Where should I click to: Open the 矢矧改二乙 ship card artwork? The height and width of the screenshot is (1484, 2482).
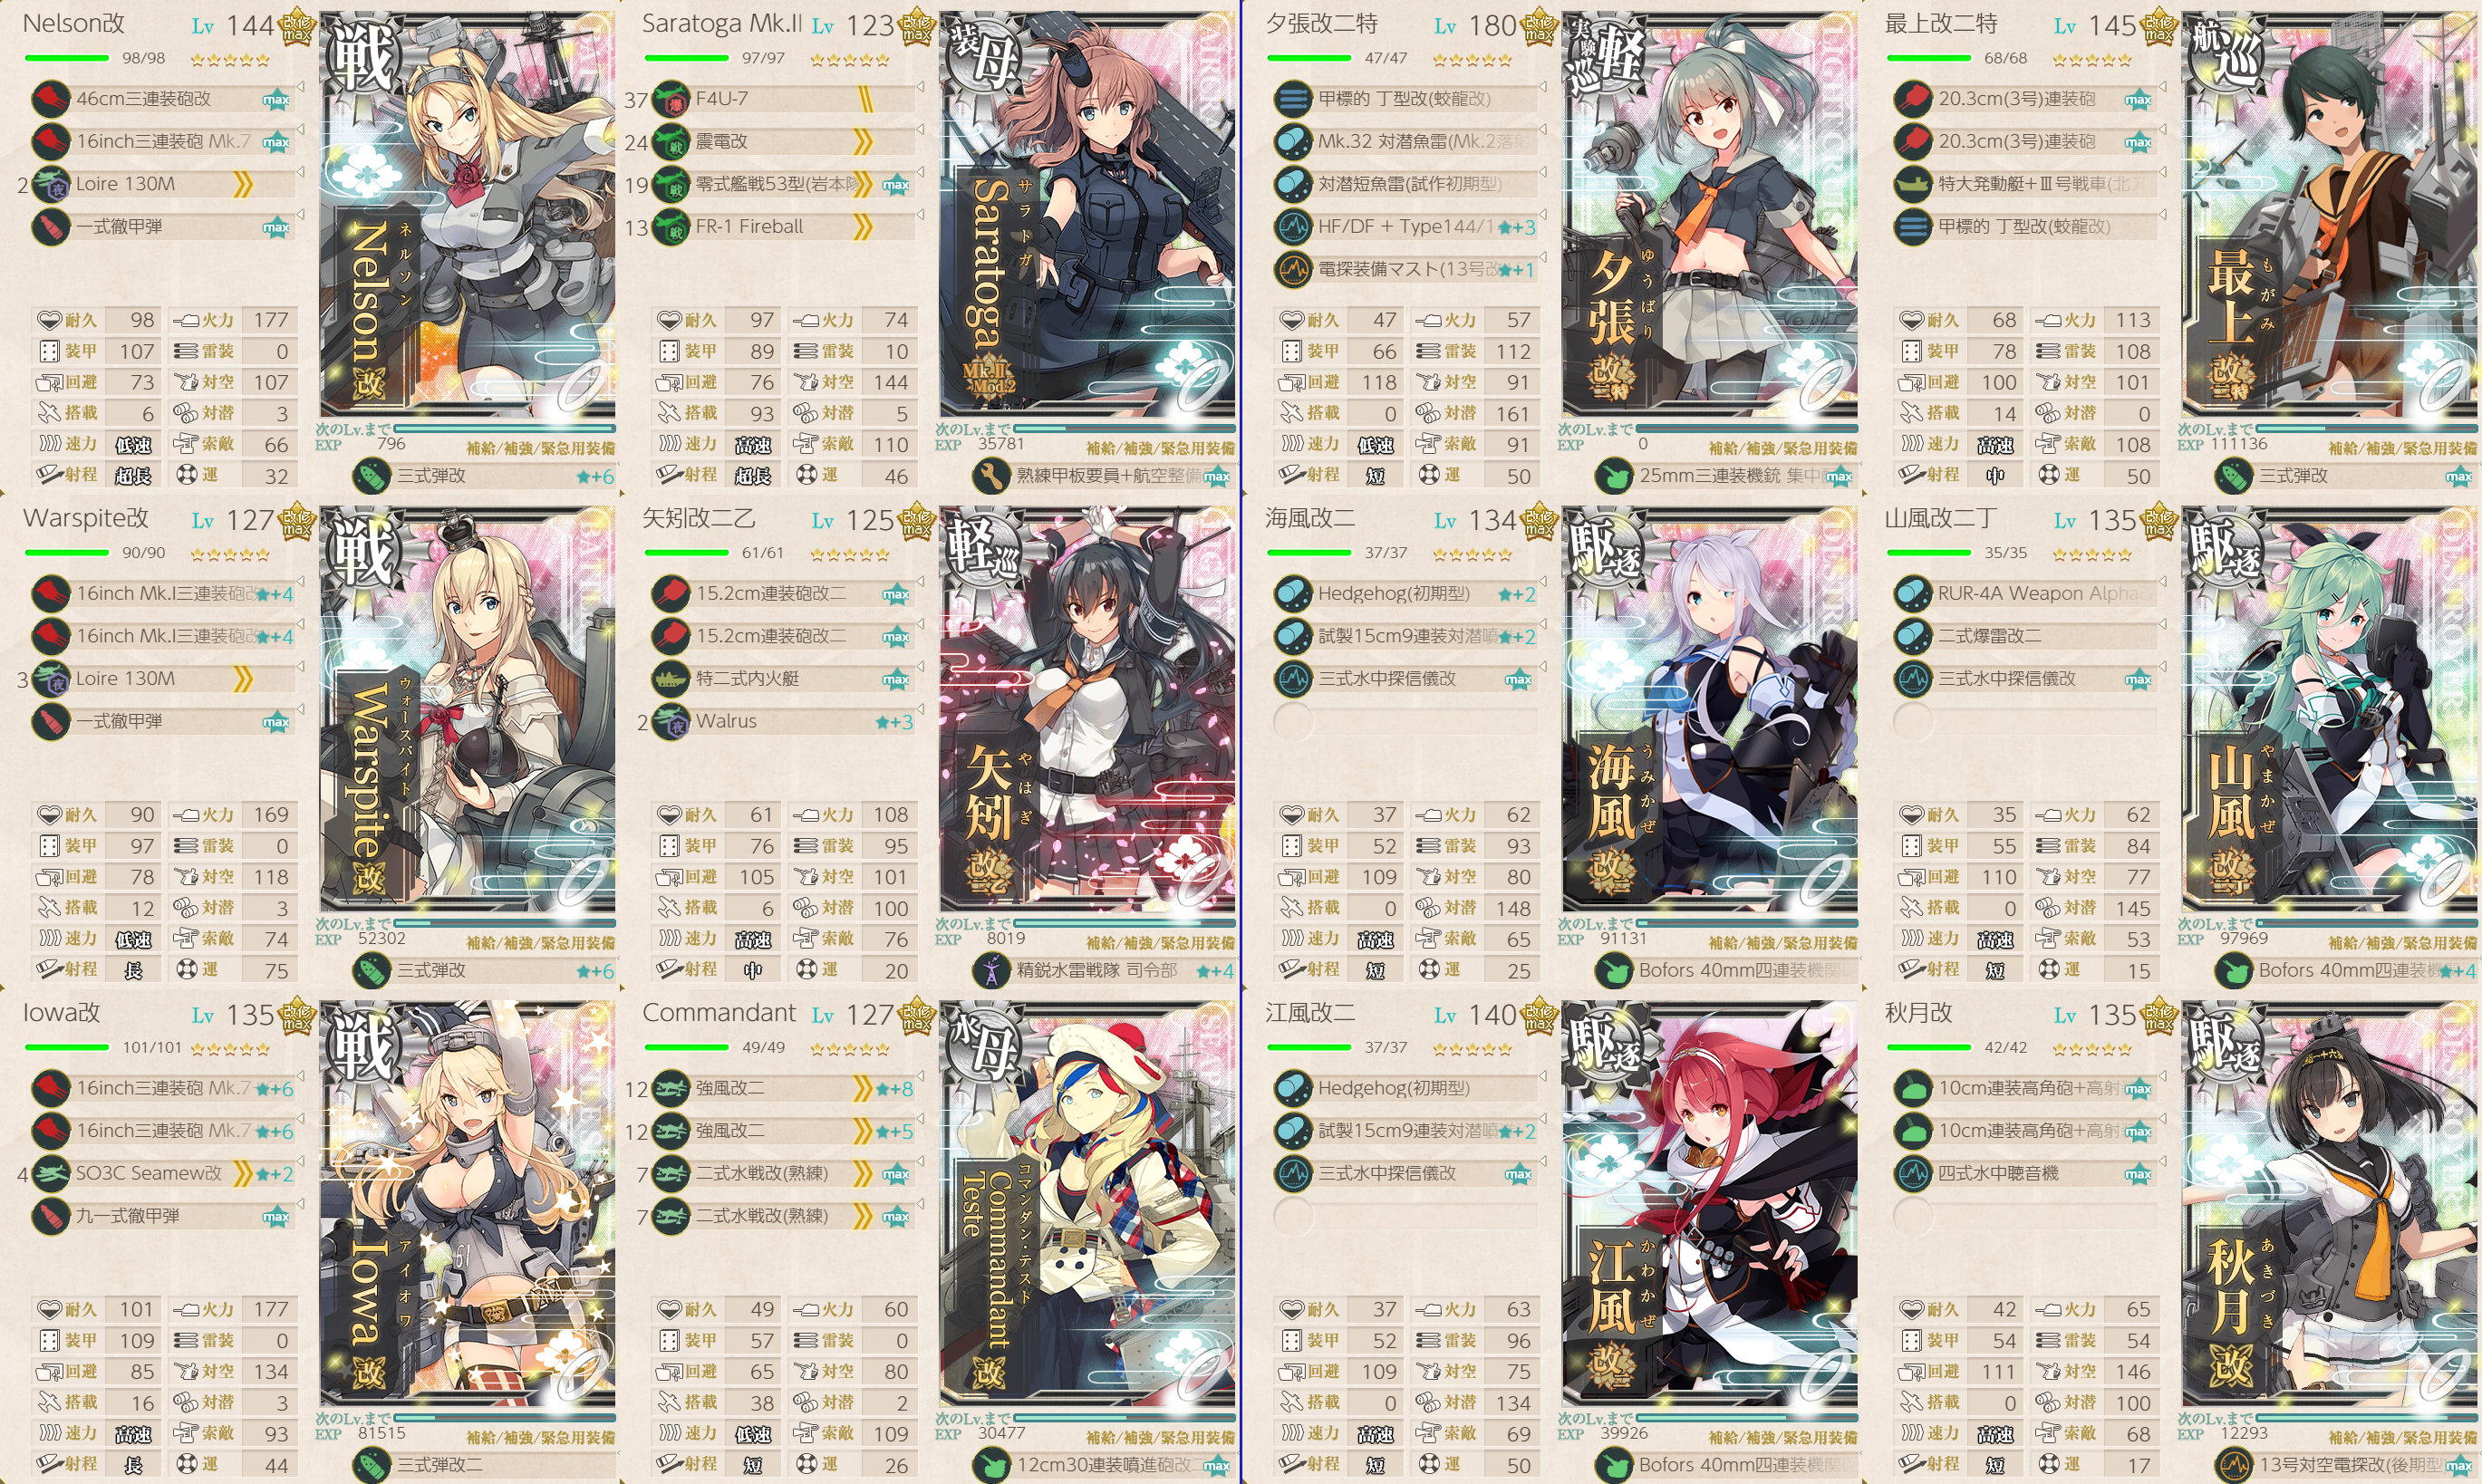(x=1088, y=709)
